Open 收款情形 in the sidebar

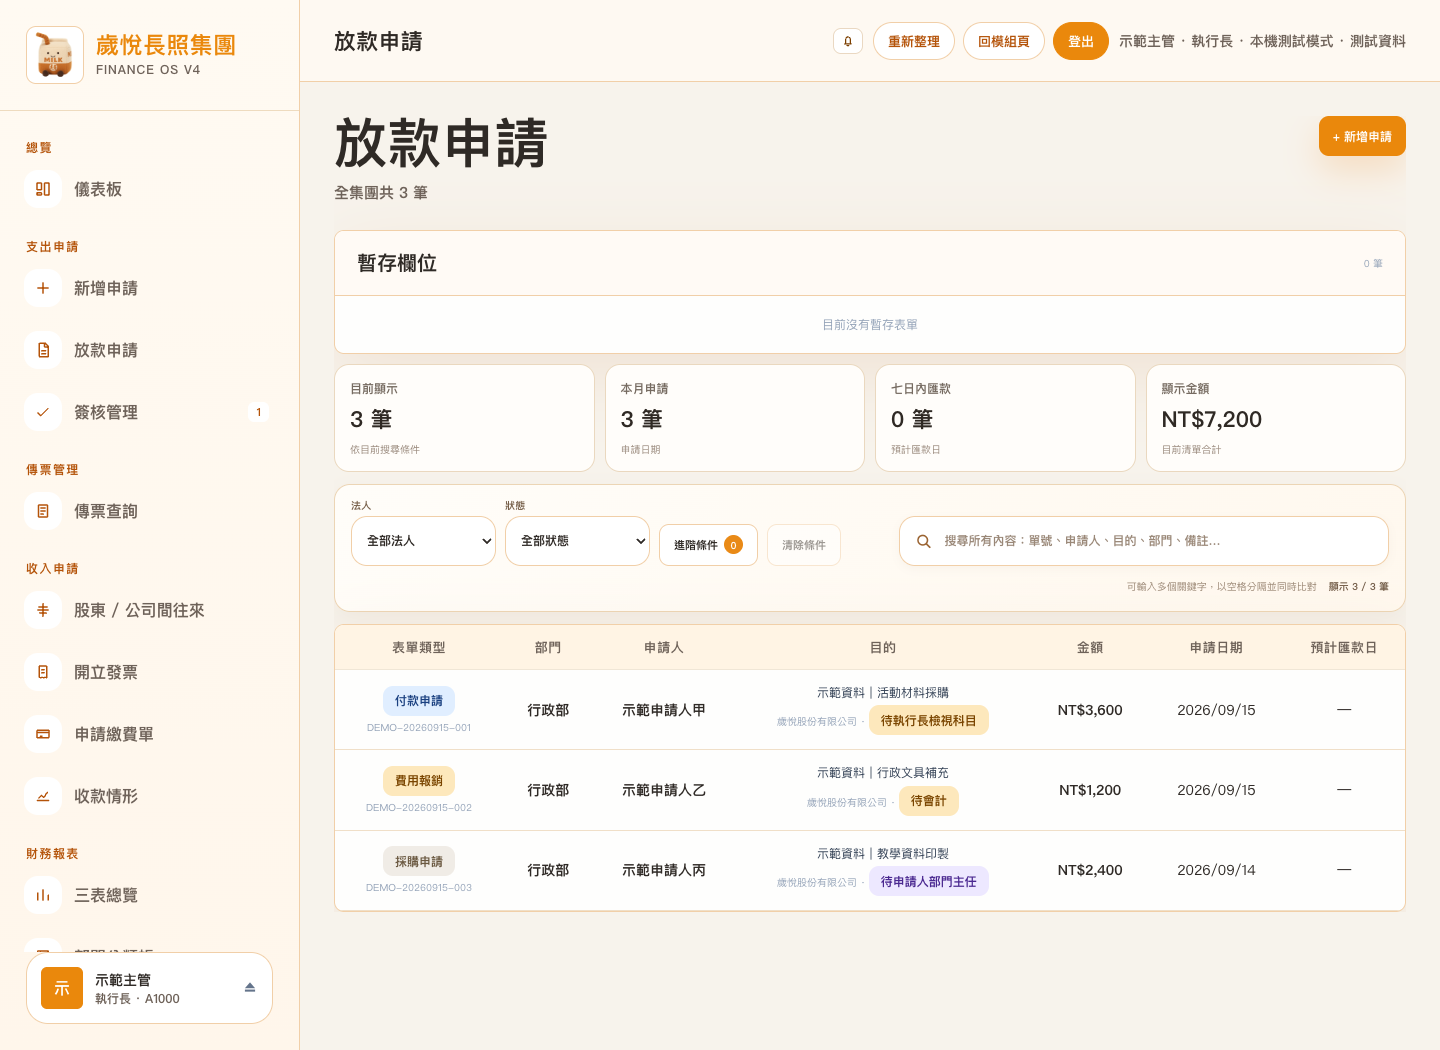(148, 796)
